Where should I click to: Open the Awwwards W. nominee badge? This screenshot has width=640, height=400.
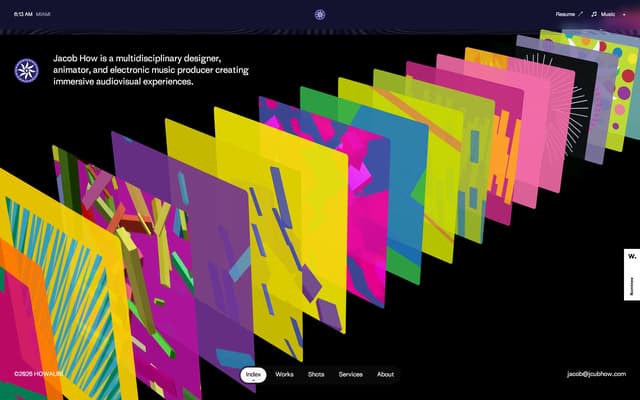[x=632, y=275]
